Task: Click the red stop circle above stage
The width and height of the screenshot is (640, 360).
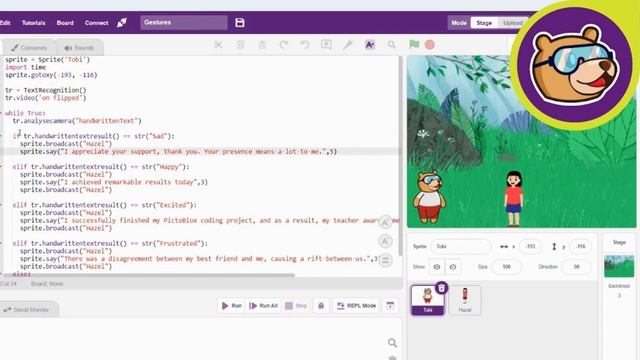Action: (x=429, y=44)
